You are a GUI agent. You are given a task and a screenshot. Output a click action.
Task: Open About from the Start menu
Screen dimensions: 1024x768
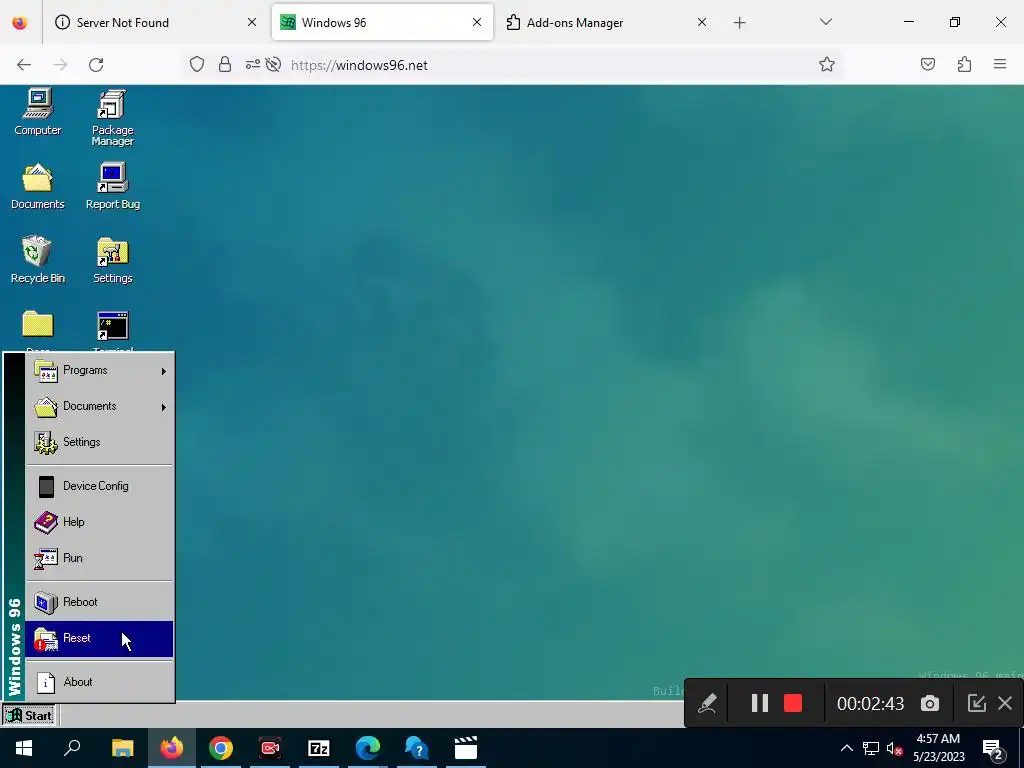pos(99,682)
